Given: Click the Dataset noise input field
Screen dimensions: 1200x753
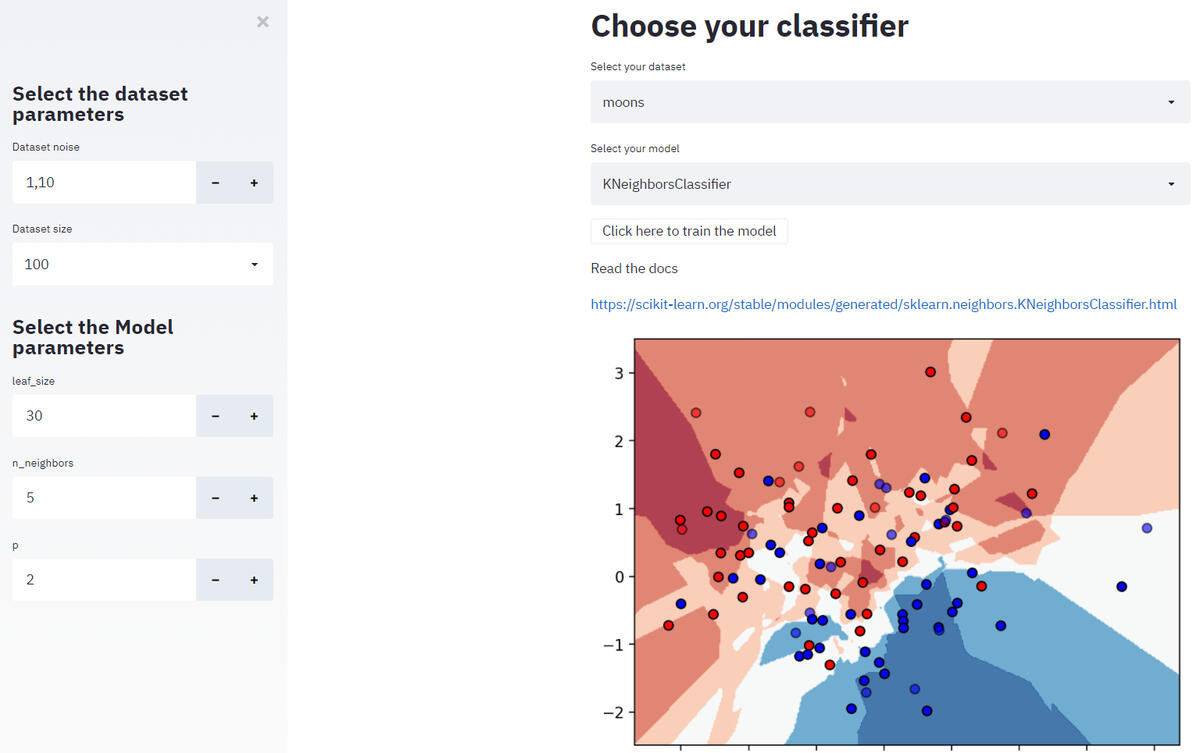Looking at the screenshot, I should pos(104,183).
